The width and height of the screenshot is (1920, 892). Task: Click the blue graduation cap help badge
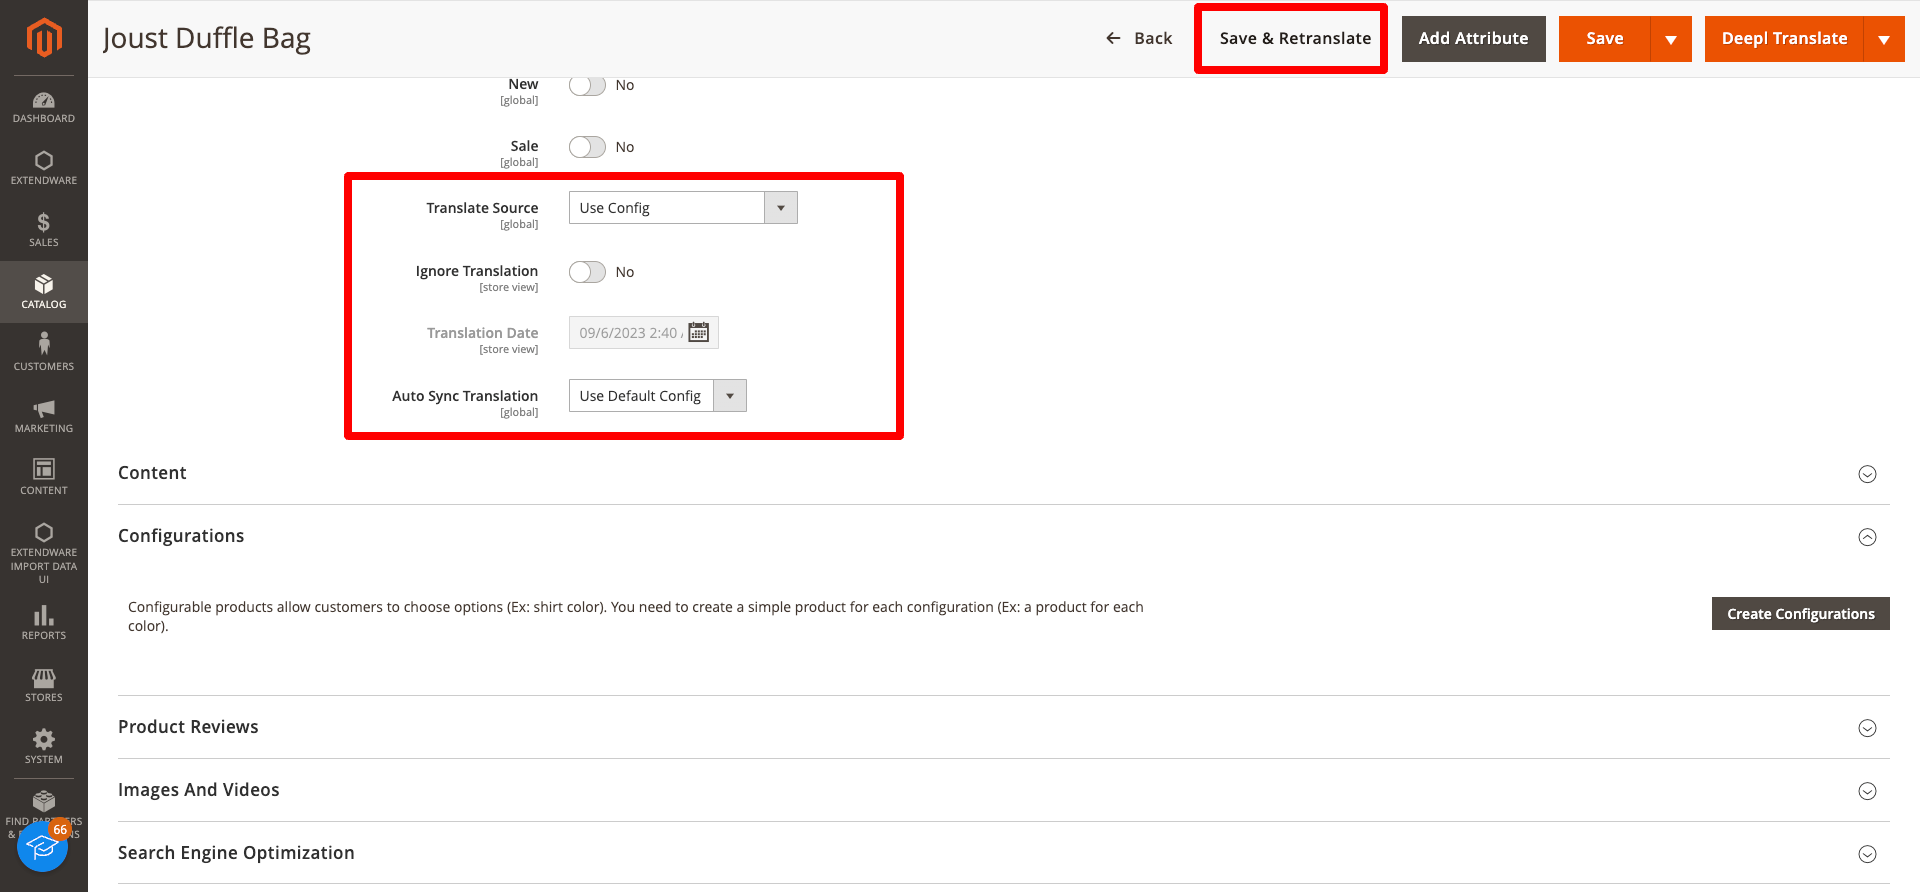(x=42, y=847)
